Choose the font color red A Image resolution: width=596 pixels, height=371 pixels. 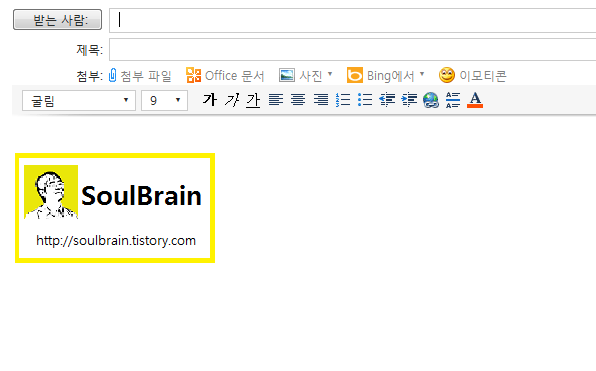click(x=475, y=100)
